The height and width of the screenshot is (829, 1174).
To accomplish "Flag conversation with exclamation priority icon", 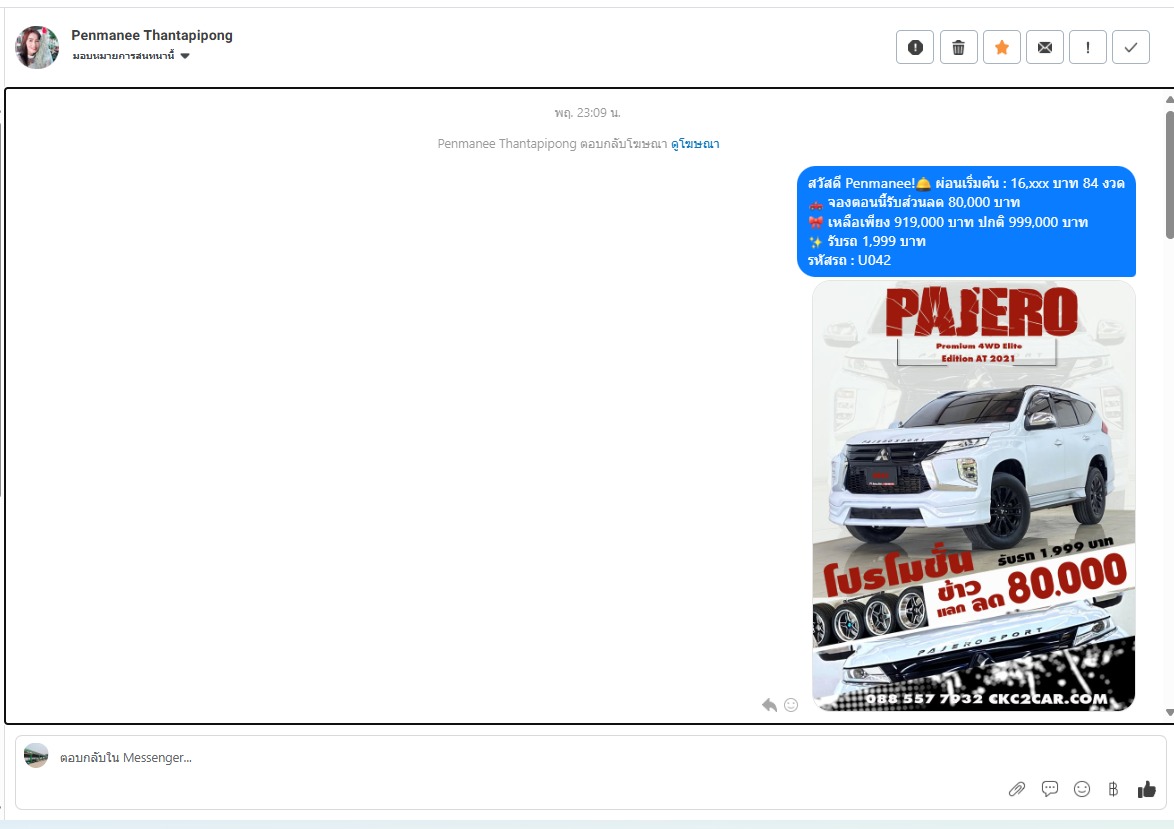I will [x=1088, y=48].
